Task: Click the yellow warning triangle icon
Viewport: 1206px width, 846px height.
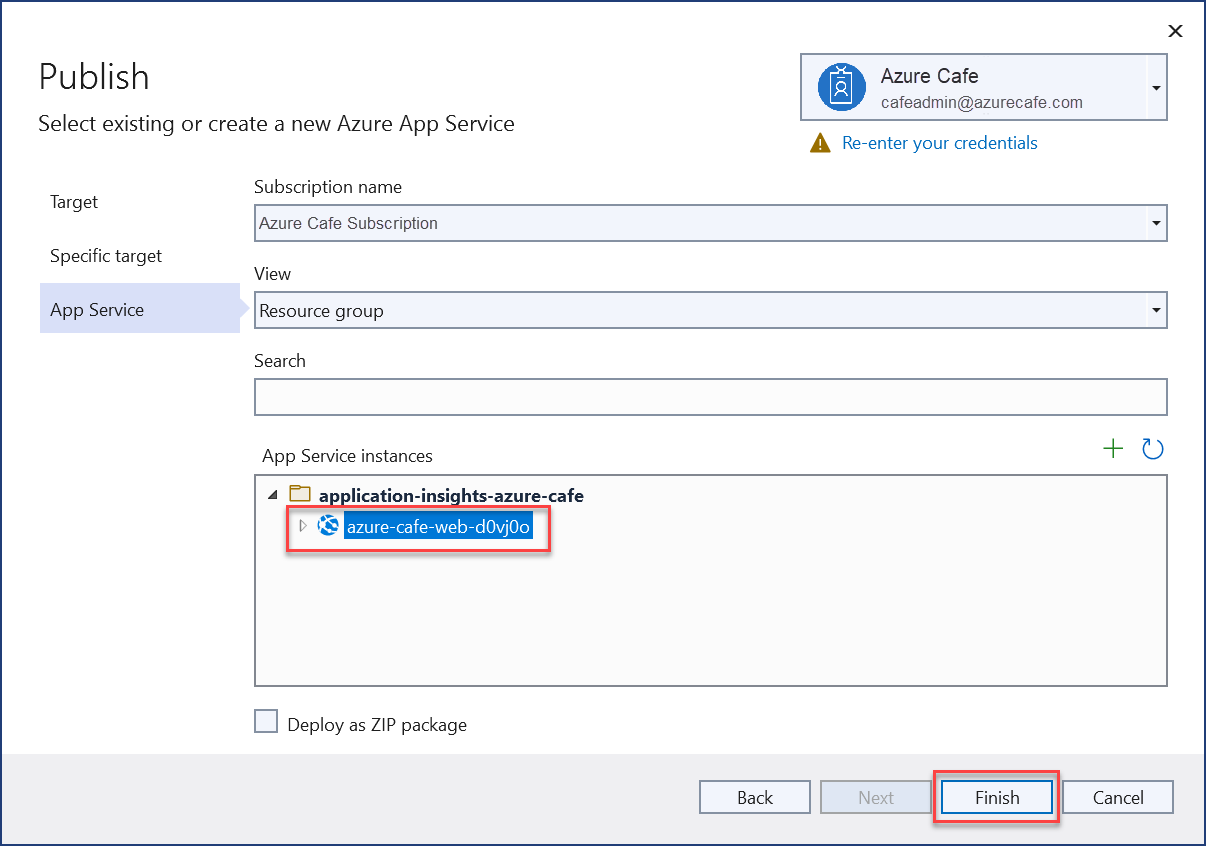Action: pyautogui.click(x=820, y=143)
